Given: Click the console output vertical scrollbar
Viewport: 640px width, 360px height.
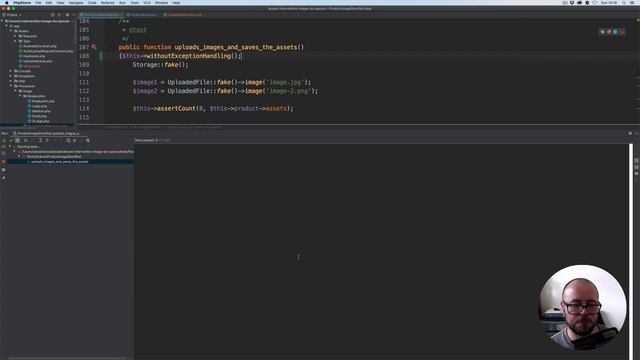Looking at the screenshot, I should pos(631,251).
